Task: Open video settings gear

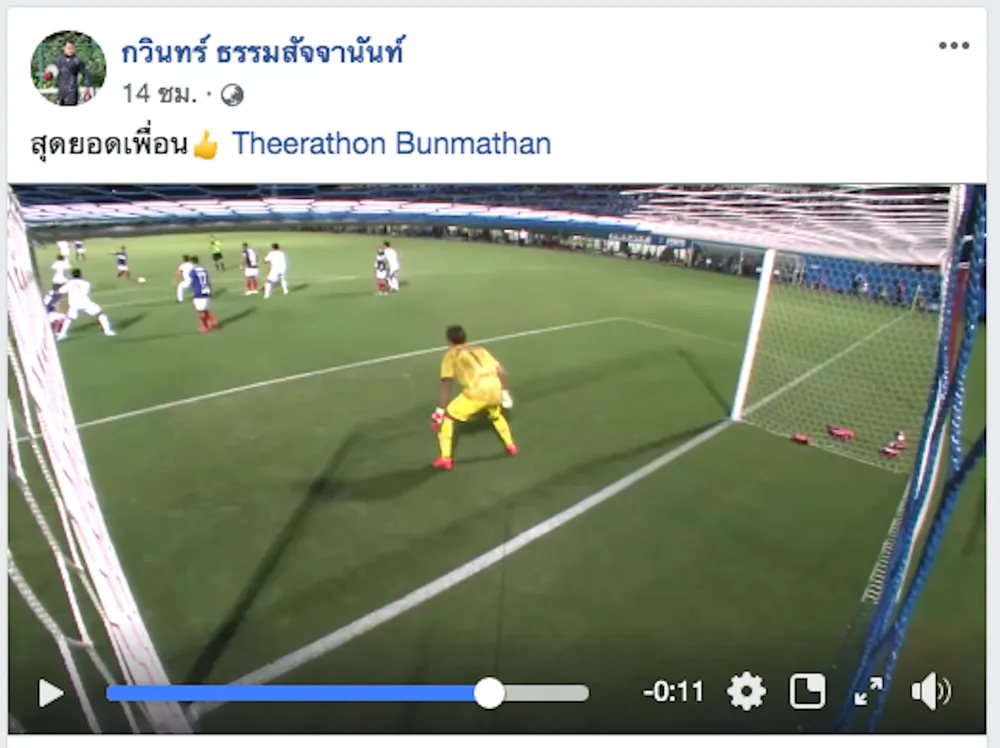Action: click(x=746, y=692)
